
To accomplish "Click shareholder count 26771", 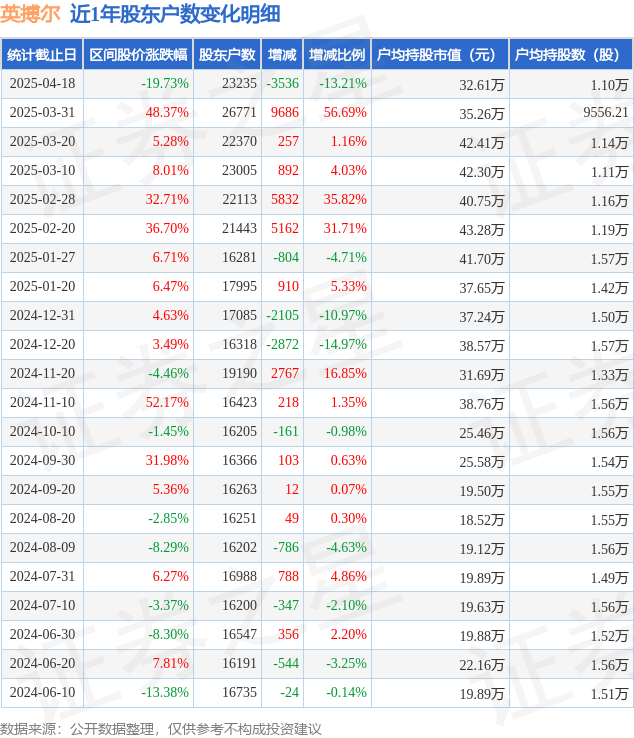I will point(240,112).
